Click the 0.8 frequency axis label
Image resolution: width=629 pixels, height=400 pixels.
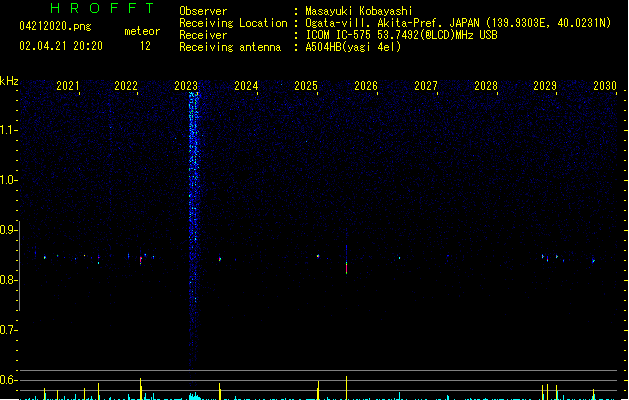click(8, 280)
